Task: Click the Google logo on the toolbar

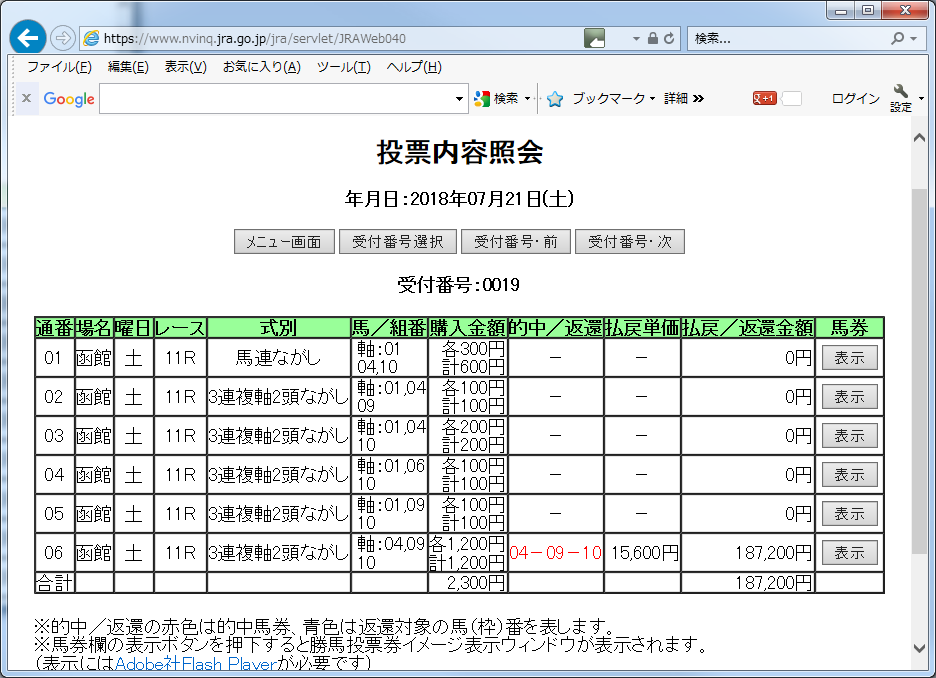Action: click(69, 98)
